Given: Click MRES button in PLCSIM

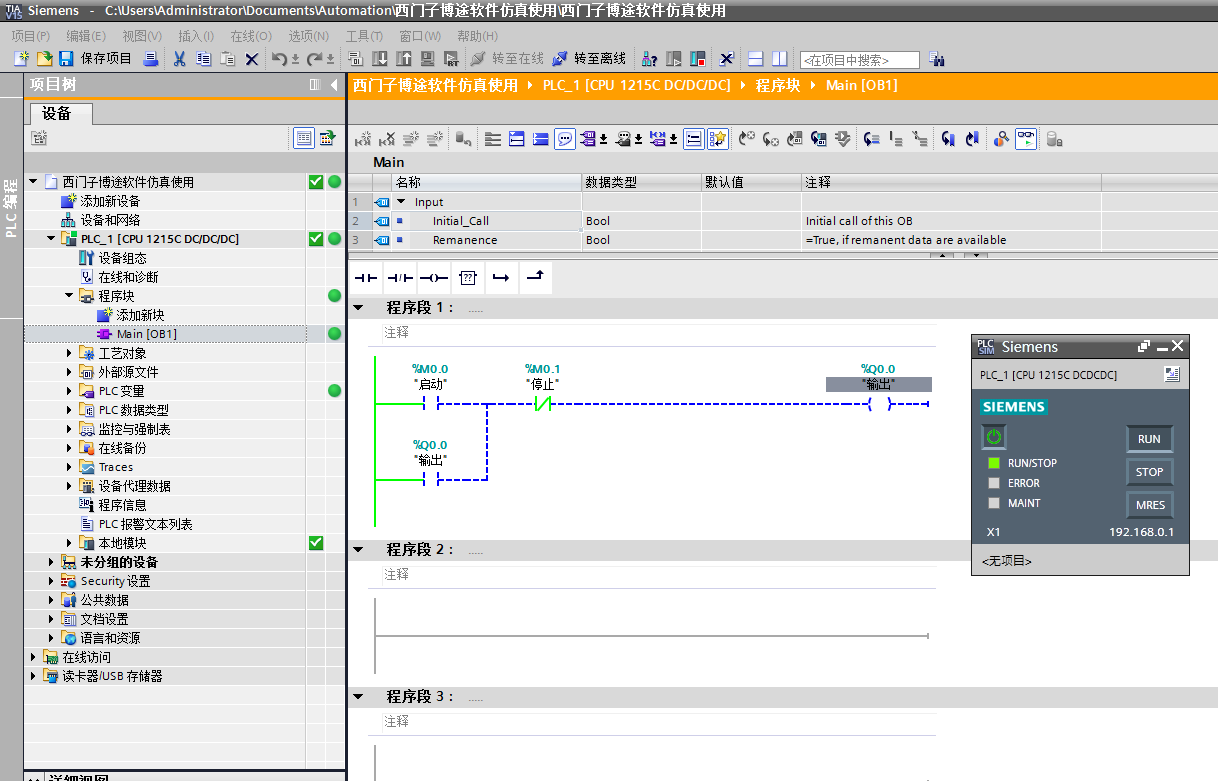Looking at the screenshot, I should coord(1149,505).
